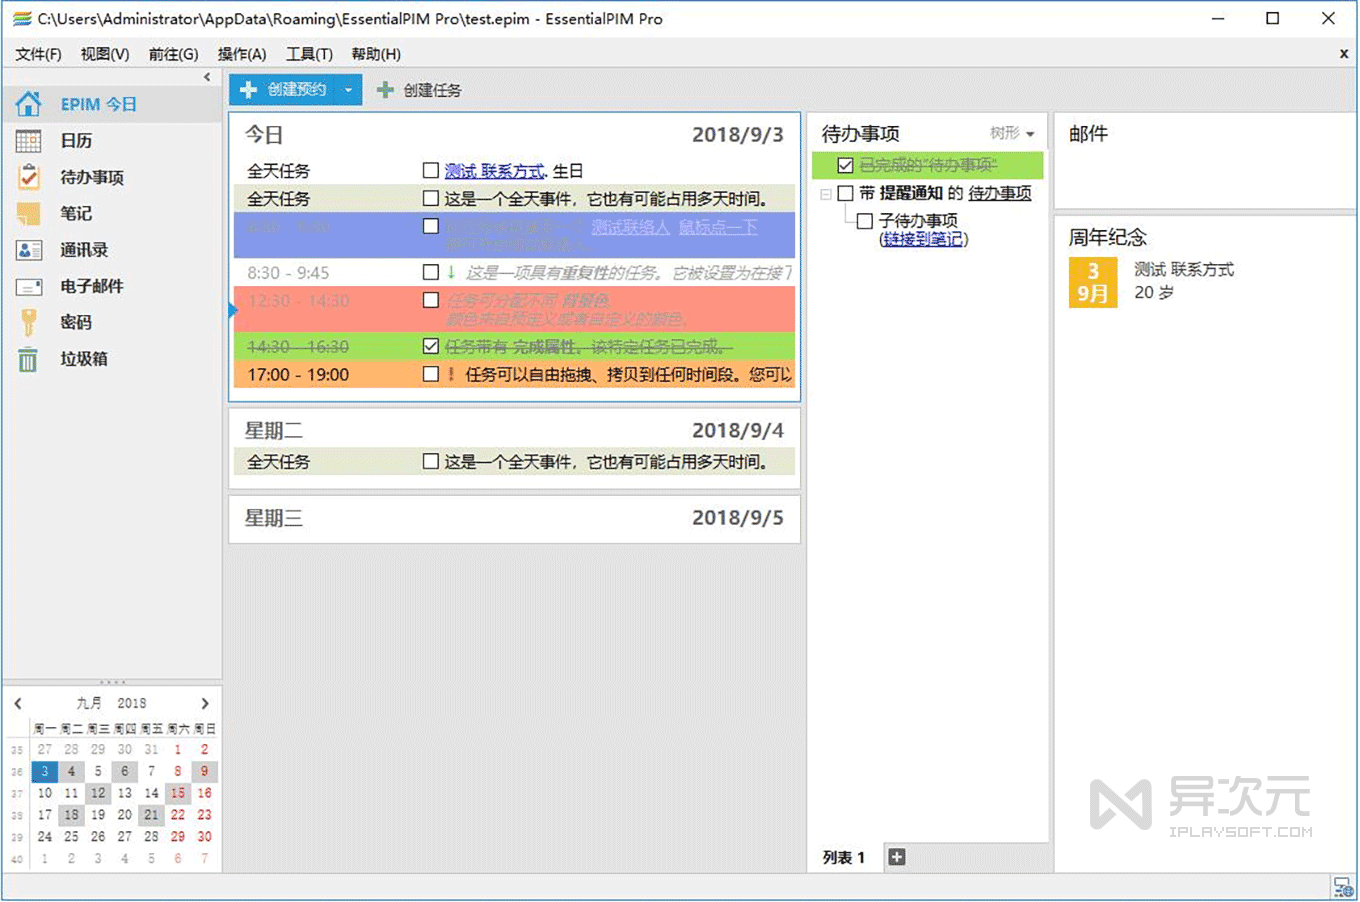Check the 子待办事项 checkbox
Image resolution: width=1360 pixels, height=902 pixels.
pyautogui.click(x=865, y=221)
